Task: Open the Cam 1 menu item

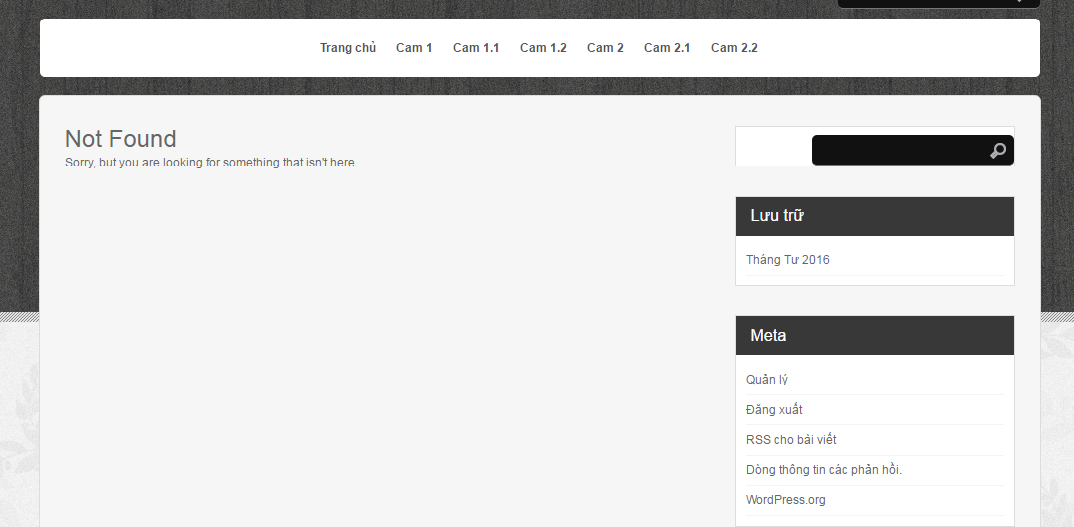Action: pyautogui.click(x=414, y=48)
